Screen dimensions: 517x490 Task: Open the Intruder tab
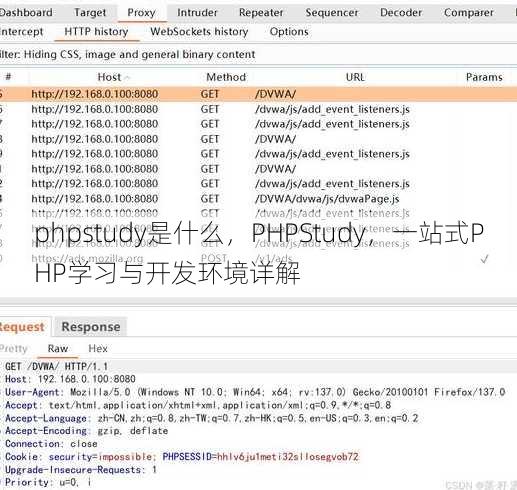(x=197, y=13)
